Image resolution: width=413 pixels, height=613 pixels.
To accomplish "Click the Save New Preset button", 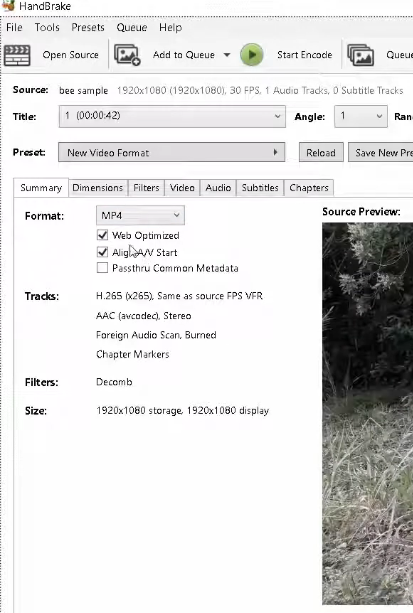I will pyautogui.click(x=381, y=152).
